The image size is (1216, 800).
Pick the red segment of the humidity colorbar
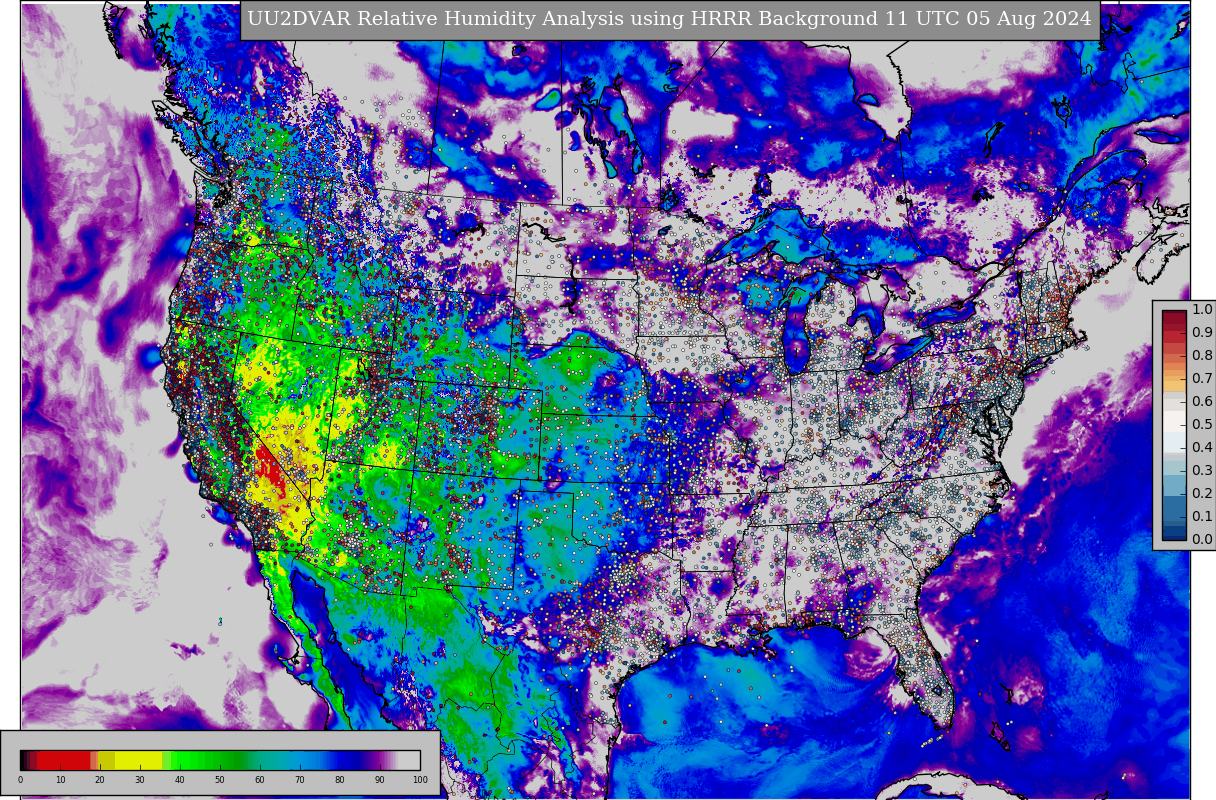tap(63, 760)
